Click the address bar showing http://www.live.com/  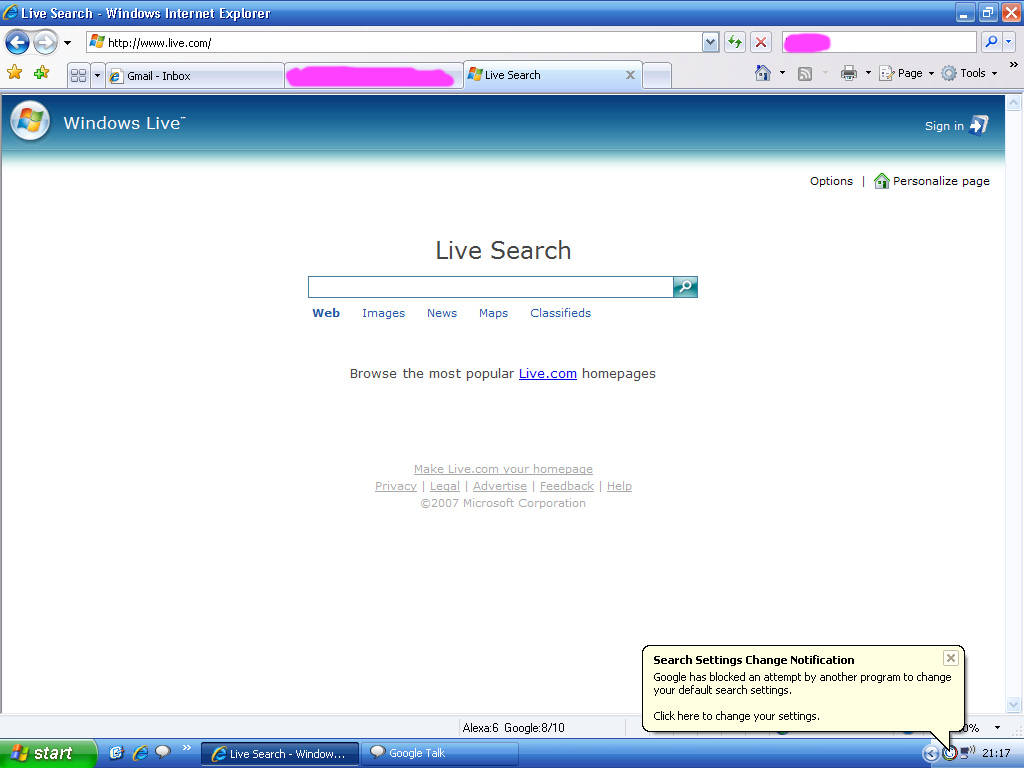(394, 43)
